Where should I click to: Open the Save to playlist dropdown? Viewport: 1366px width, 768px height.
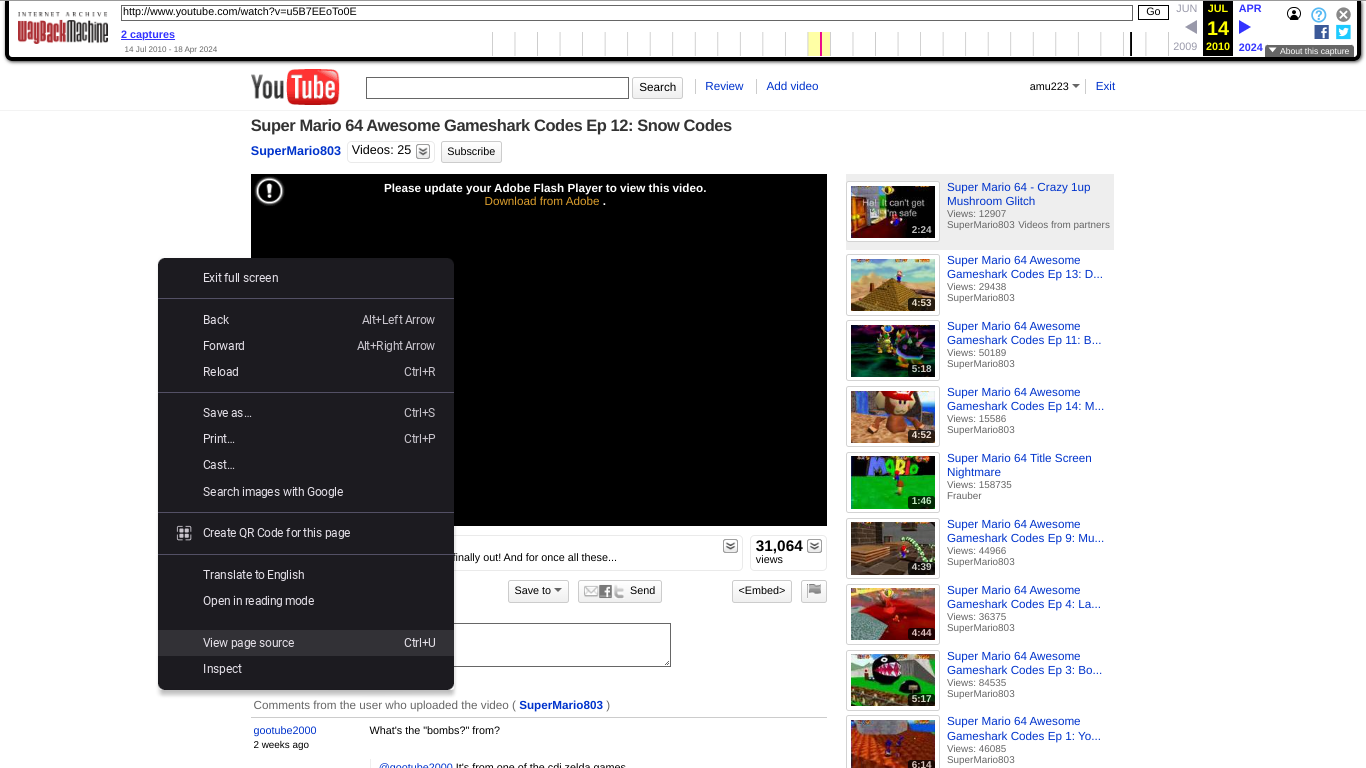(x=537, y=591)
